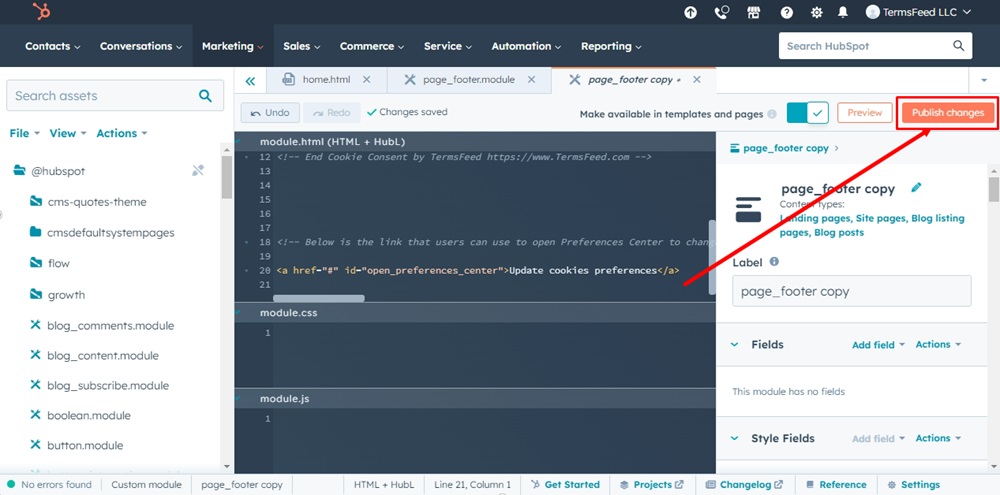
Task: Open the Add field dropdown under Fields
Action: 878,344
